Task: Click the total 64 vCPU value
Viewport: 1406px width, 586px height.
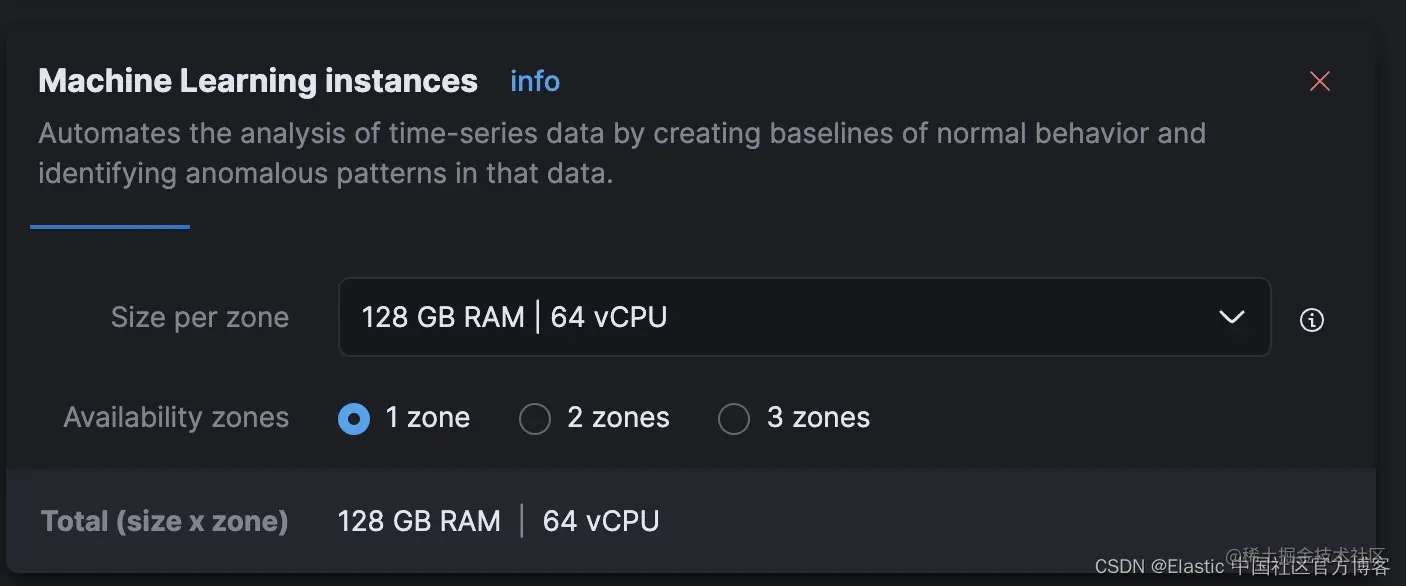Action: tap(601, 521)
